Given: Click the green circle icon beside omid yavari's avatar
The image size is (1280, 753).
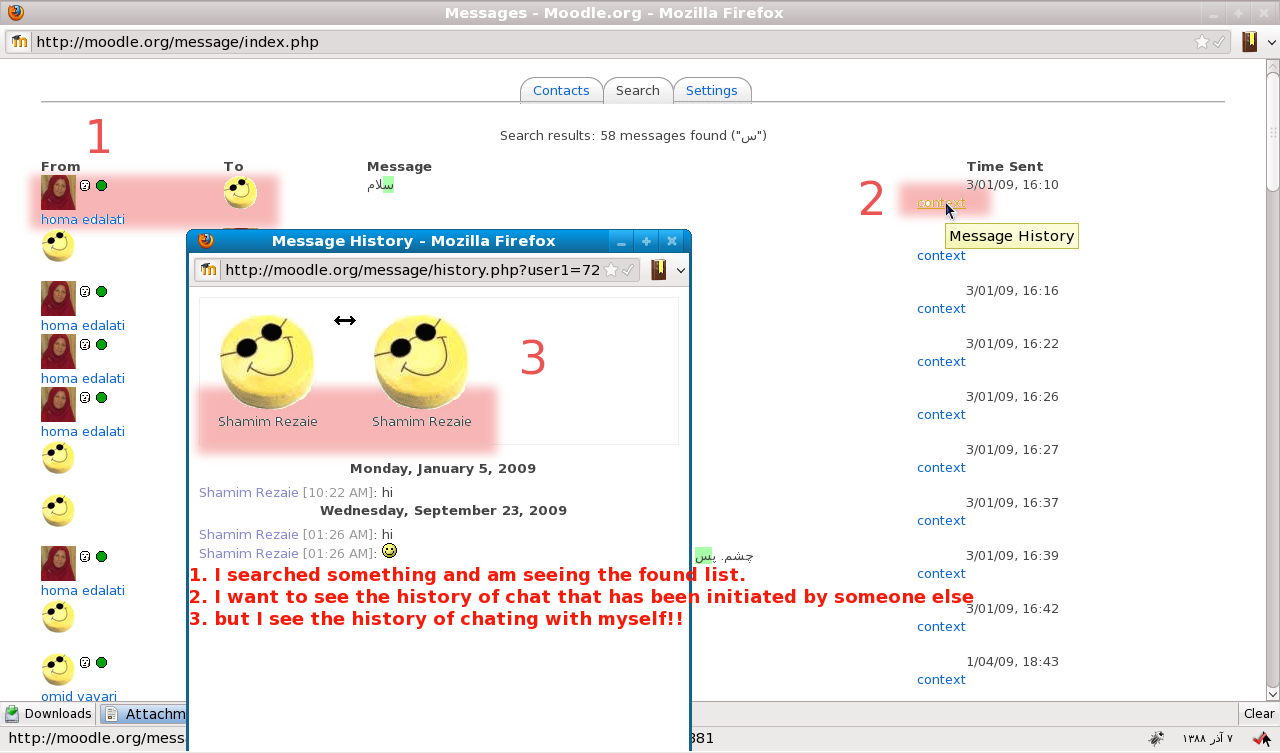Looking at the screenshot, I should (x=101, y=662).
